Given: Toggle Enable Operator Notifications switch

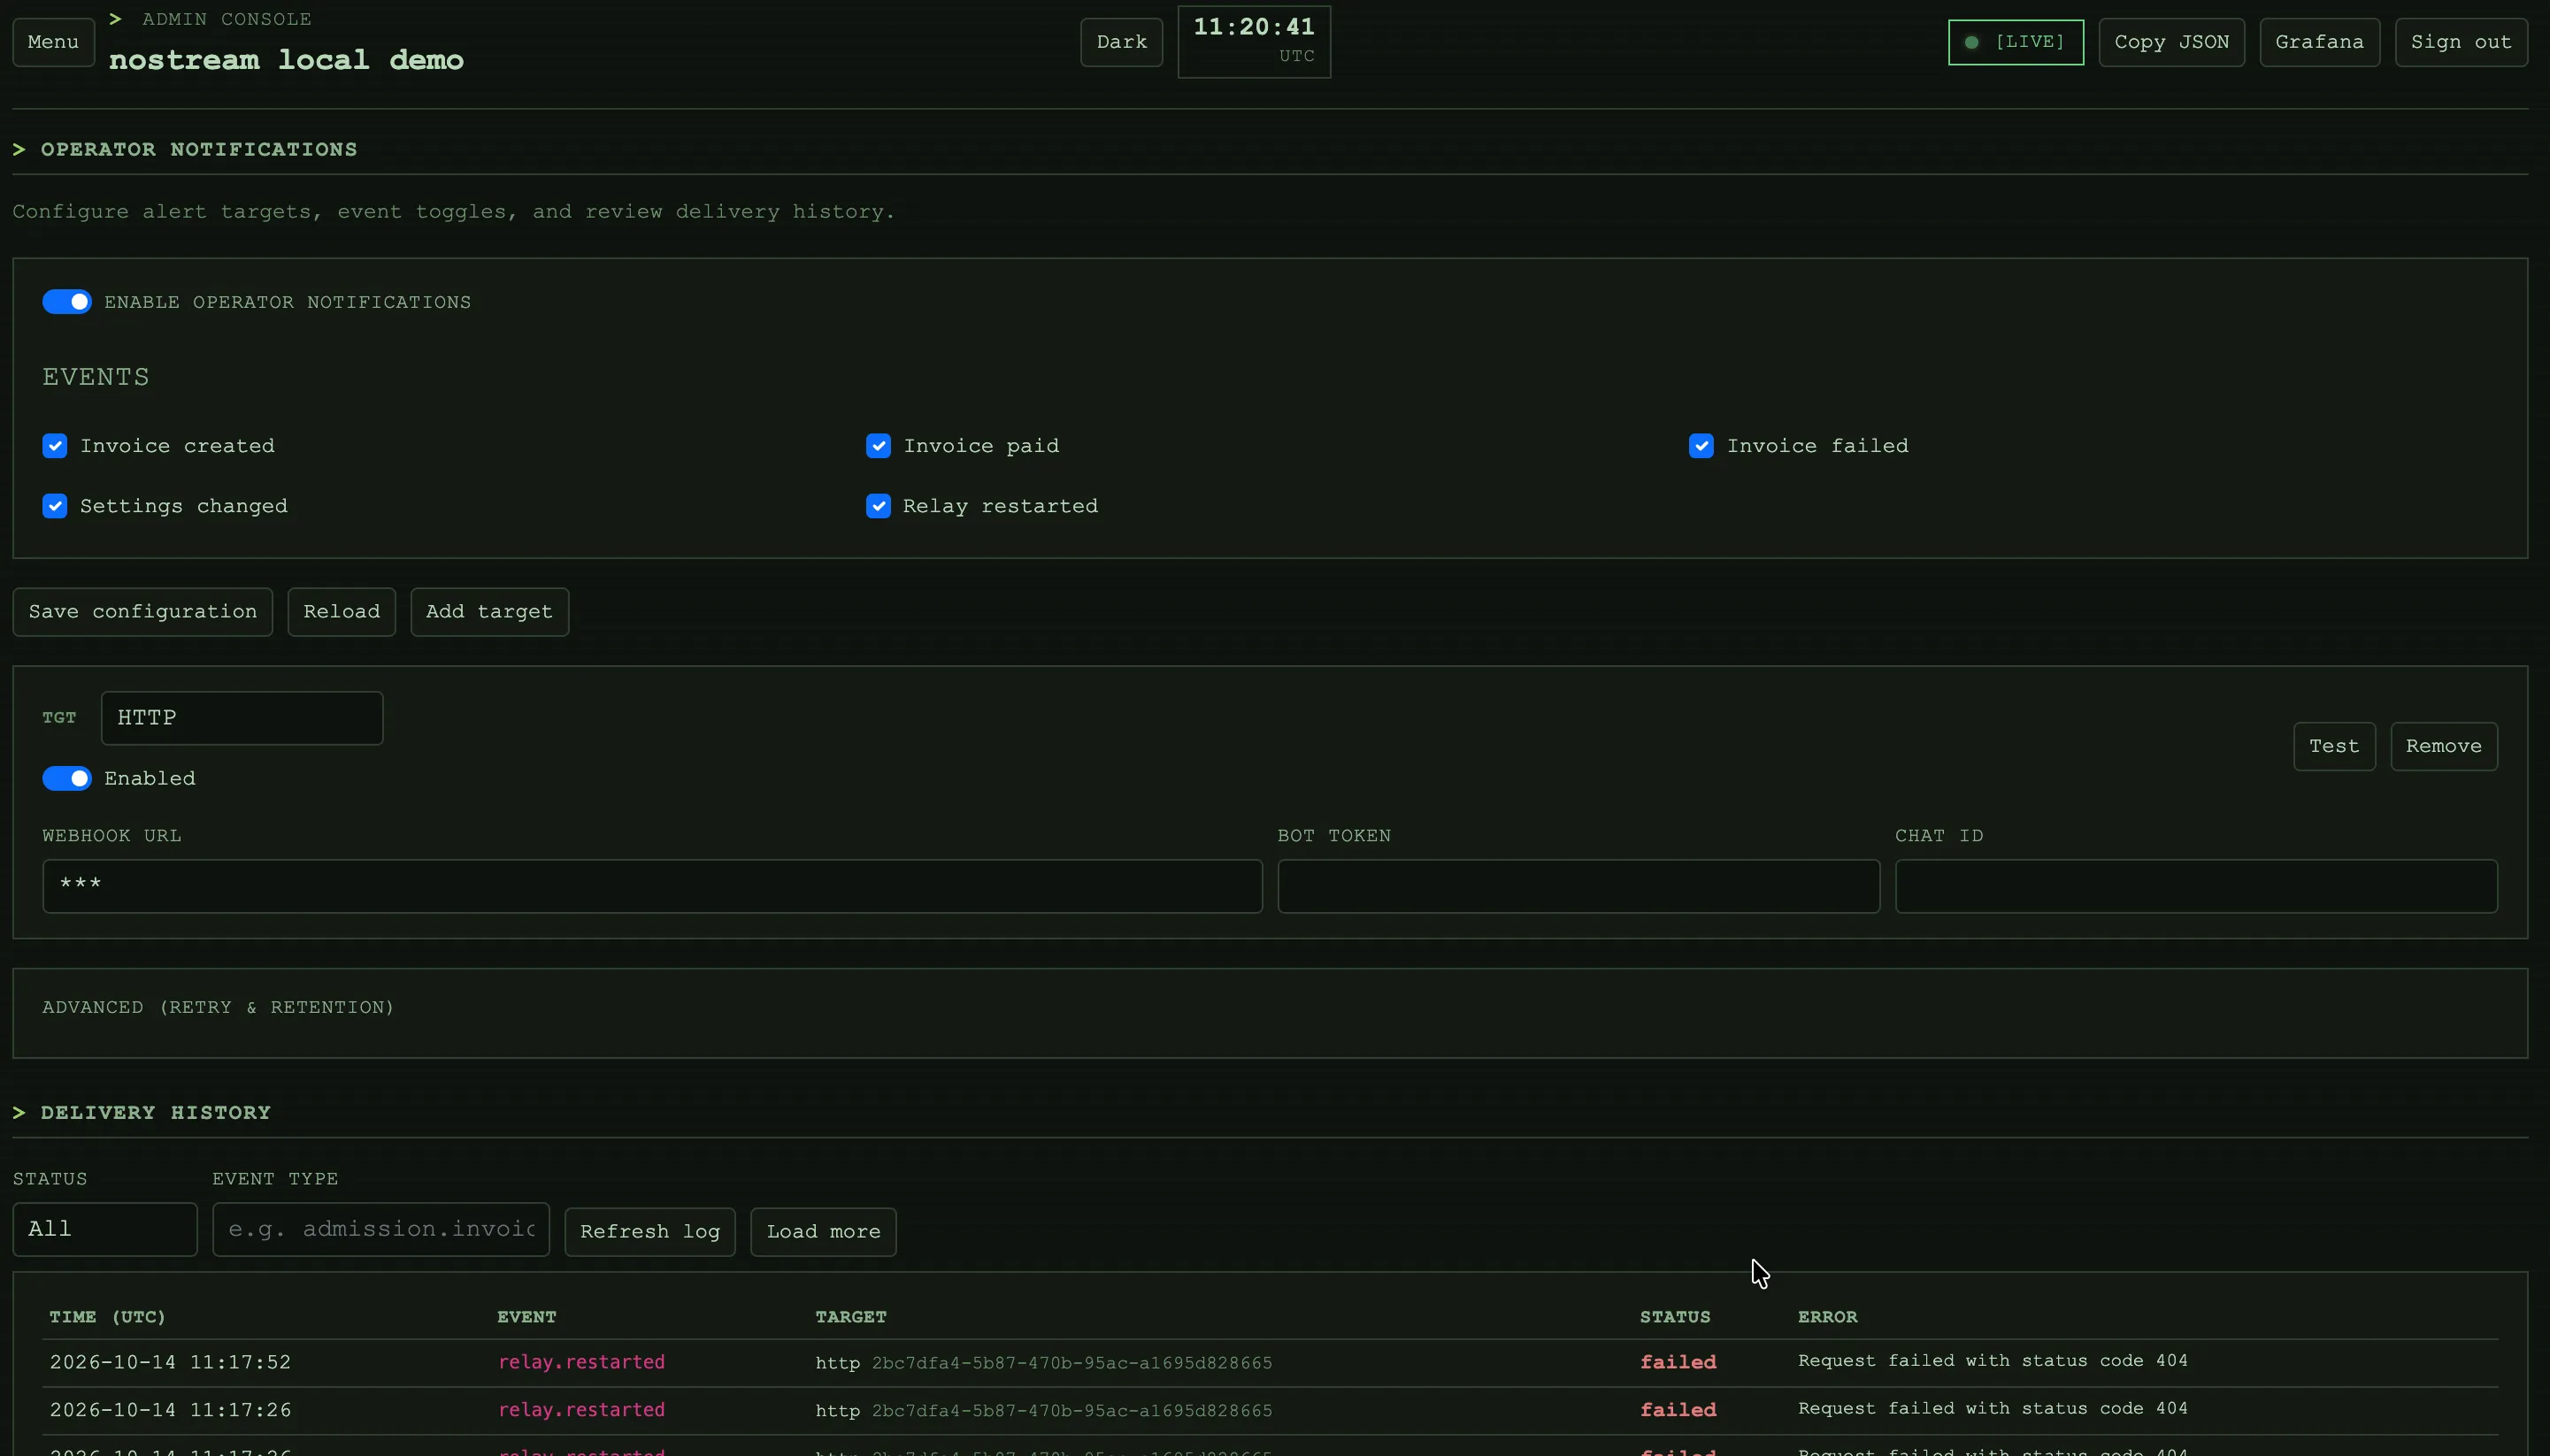Looking at the screenshot, I should (x=67, y=302).
